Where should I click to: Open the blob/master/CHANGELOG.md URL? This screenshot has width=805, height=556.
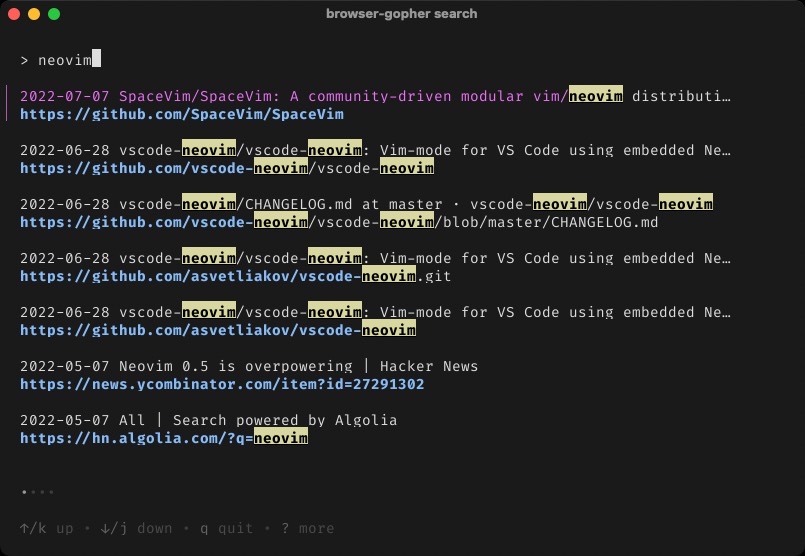pos(339,222)
